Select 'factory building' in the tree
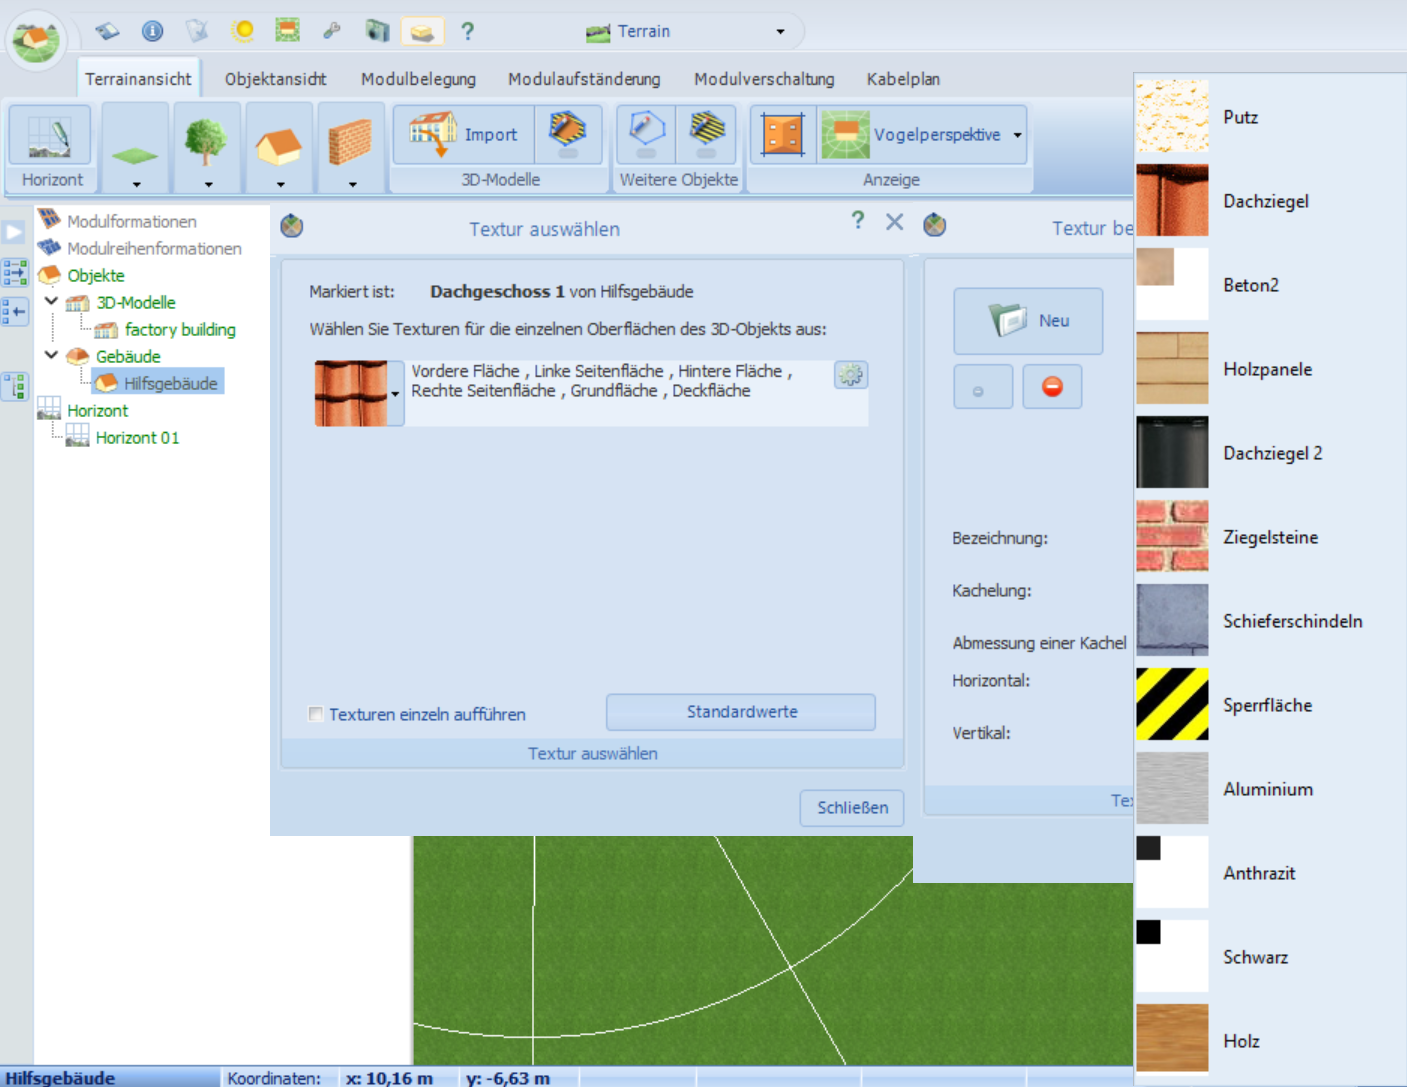This screenshot has width=1407, height=1087. 180,330
